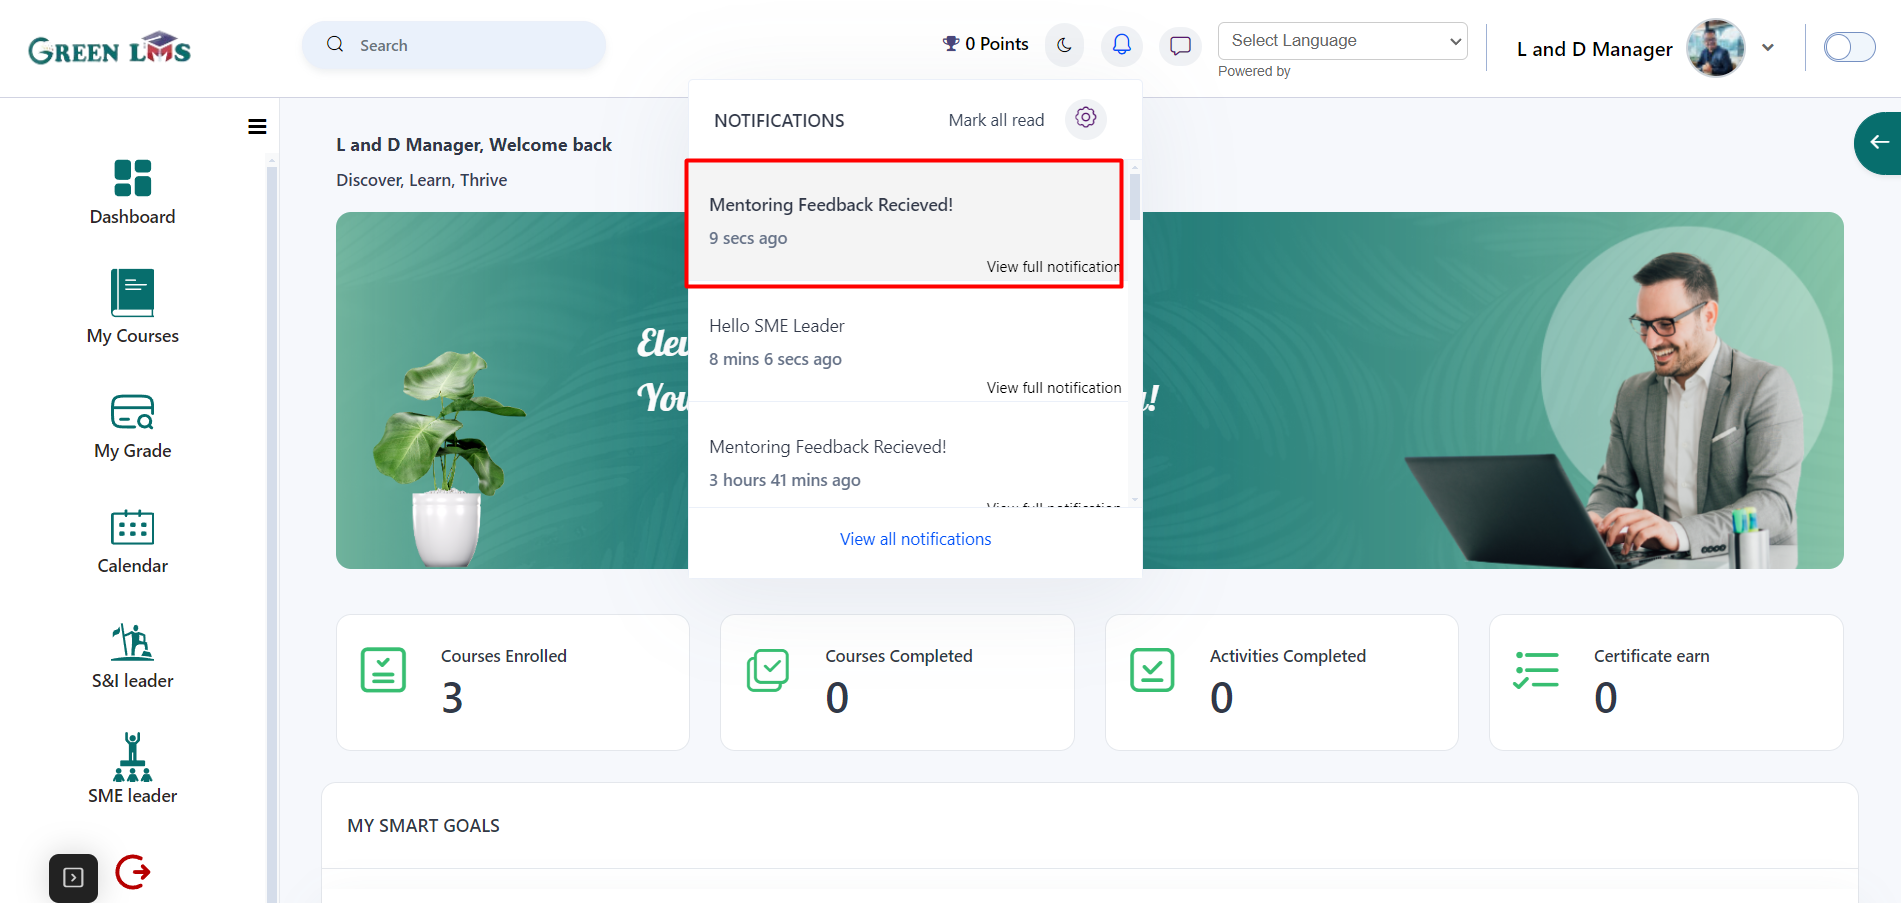Open notification settings gear icon
Image resolution: width=1901 pixels, height=903 pixels.
1086,119
